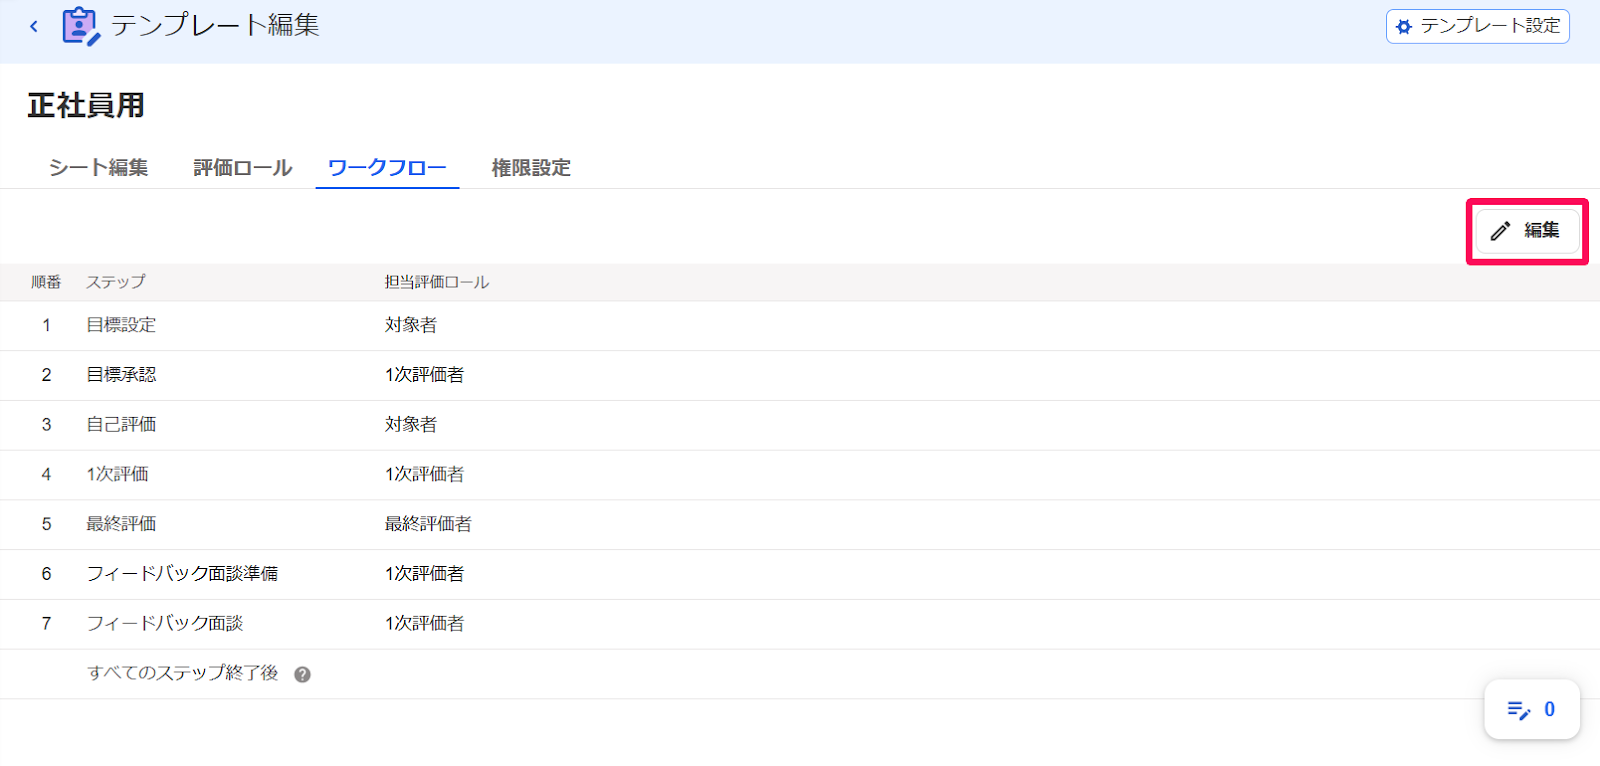Select the 目標設定 step row
This screenshot has height=766, width=1600.
(x=800, y=326)
